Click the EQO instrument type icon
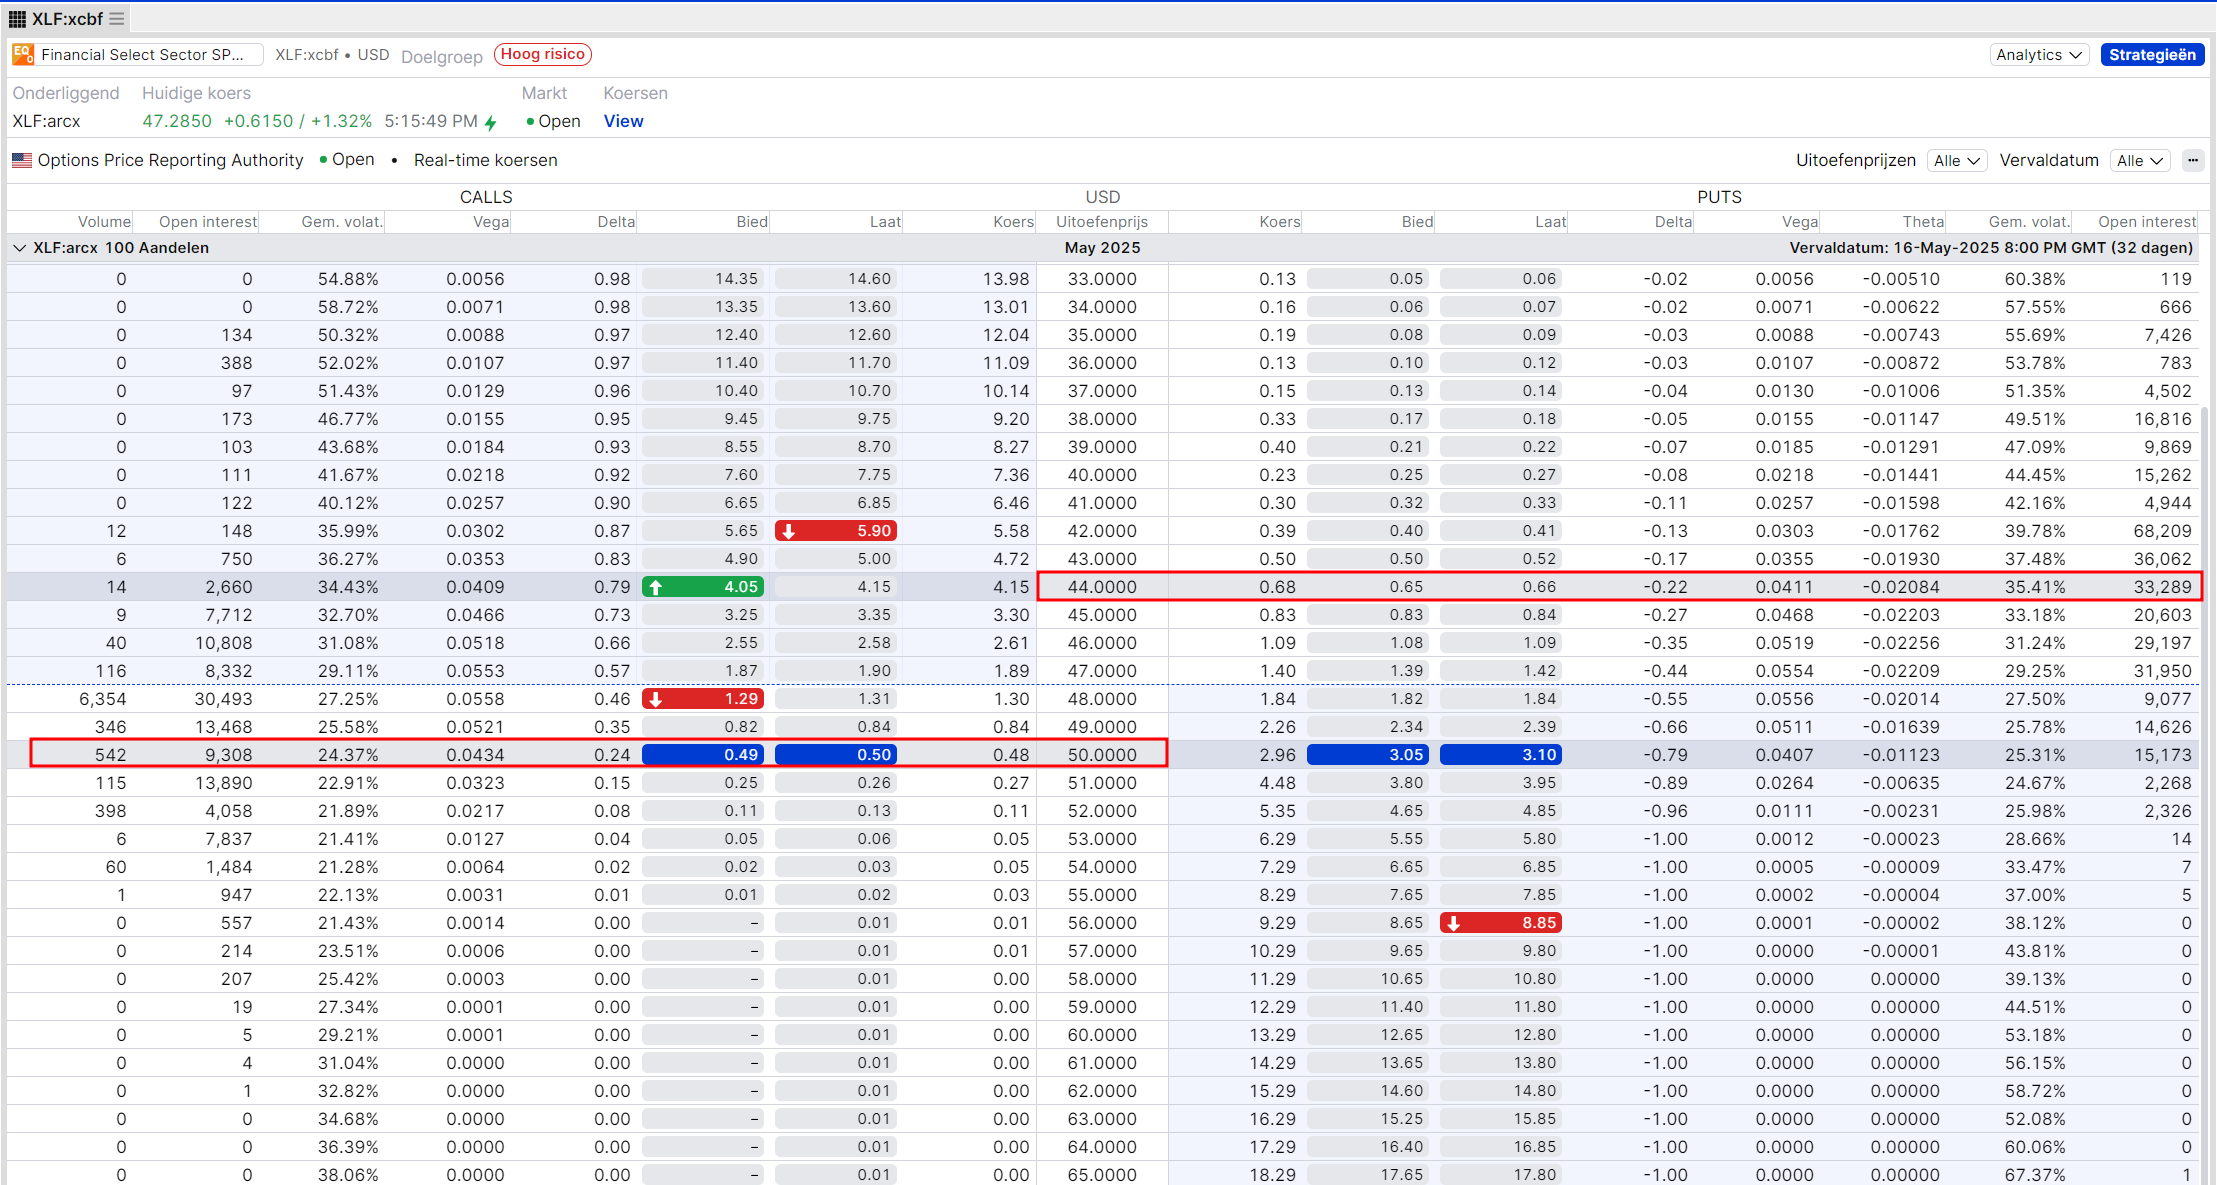 [x=23, y=55]
